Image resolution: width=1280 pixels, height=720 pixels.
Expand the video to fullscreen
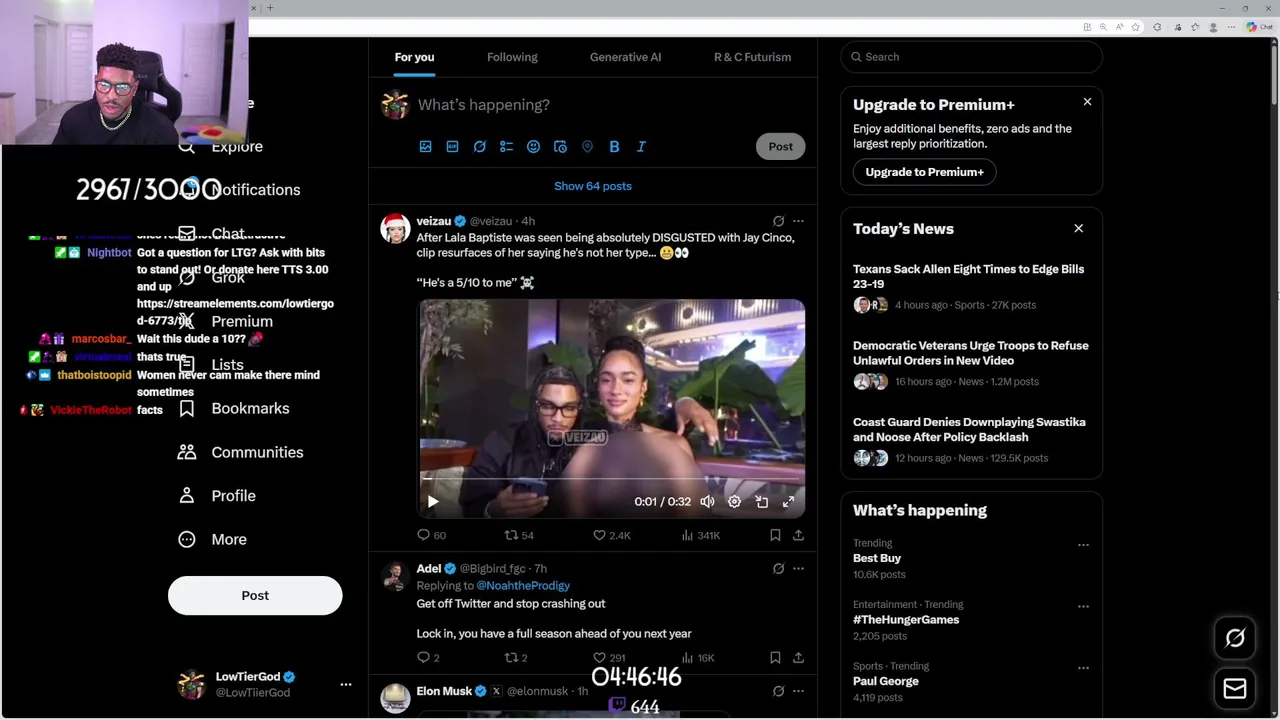click(788, 502)
